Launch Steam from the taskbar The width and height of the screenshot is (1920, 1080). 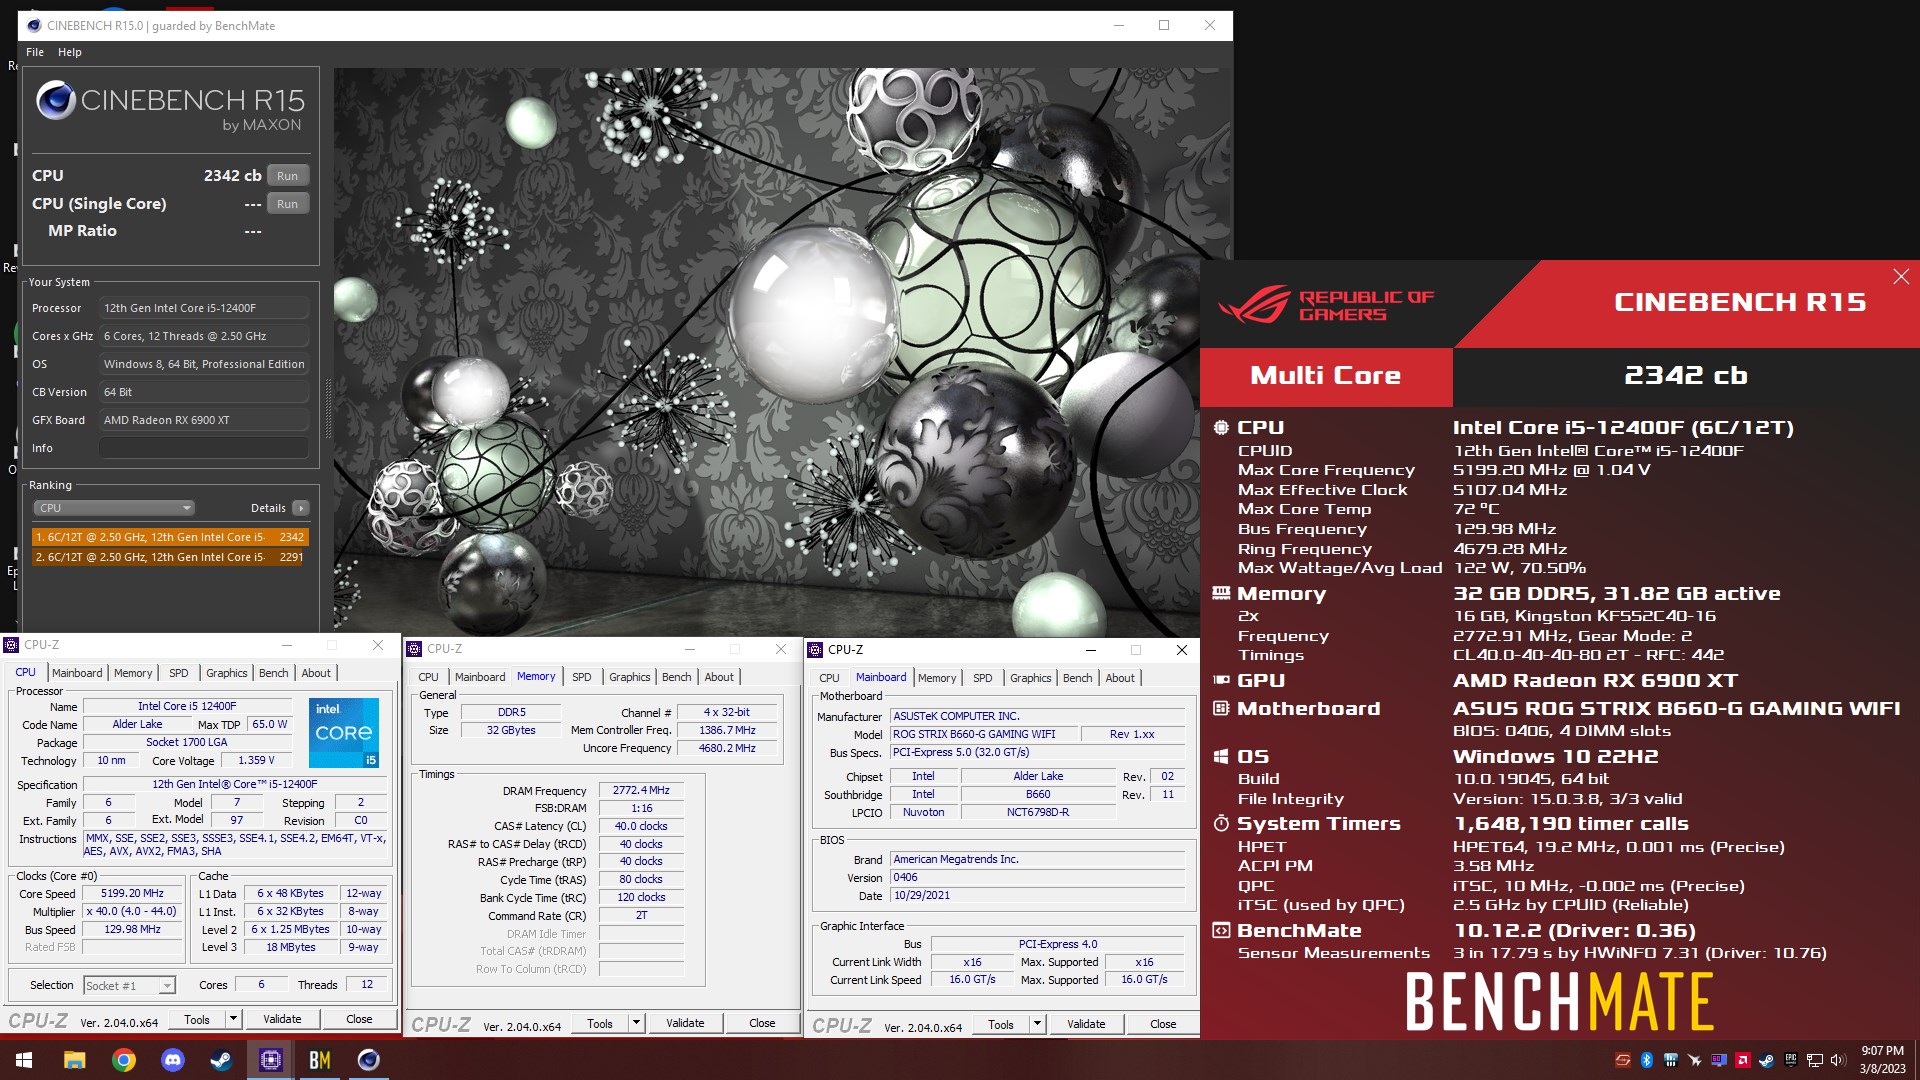(222, 1060)
